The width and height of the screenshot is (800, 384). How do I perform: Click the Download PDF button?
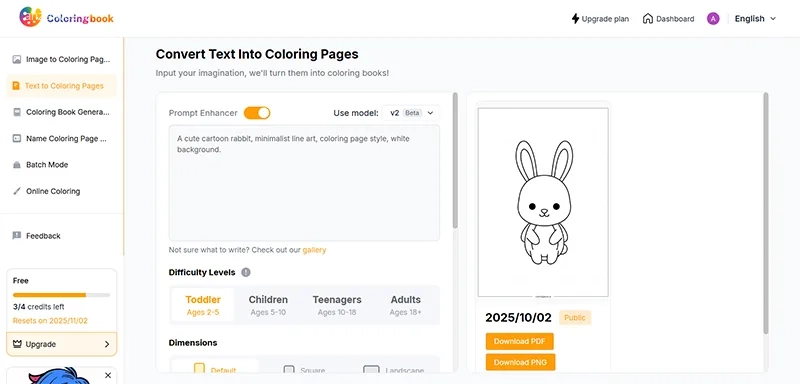click(x=519, y=341)
